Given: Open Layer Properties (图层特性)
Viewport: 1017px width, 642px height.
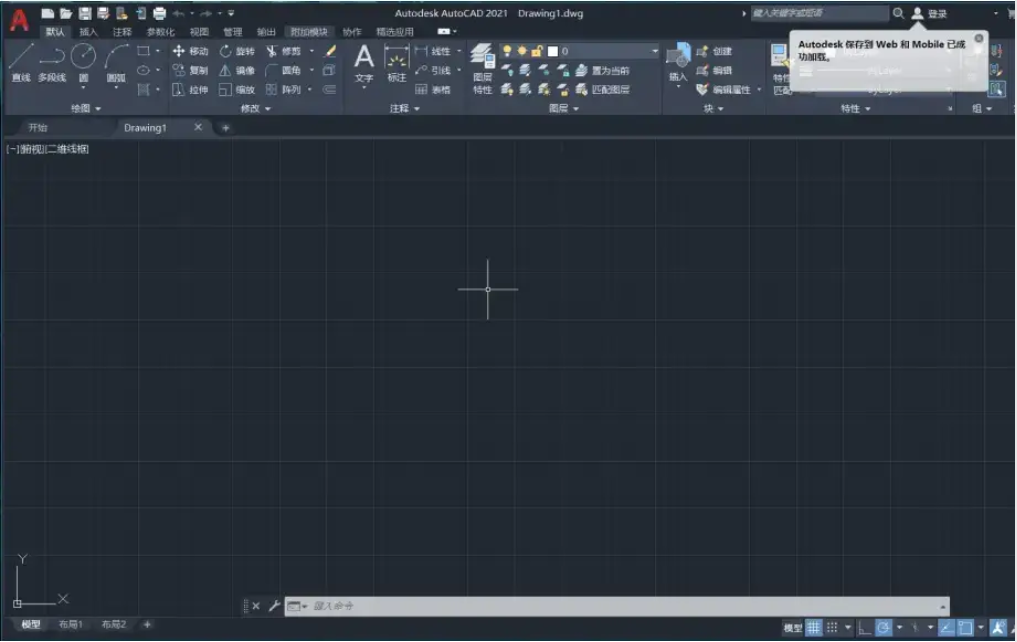Looking at the screenshot, I should tap(482, 69).
